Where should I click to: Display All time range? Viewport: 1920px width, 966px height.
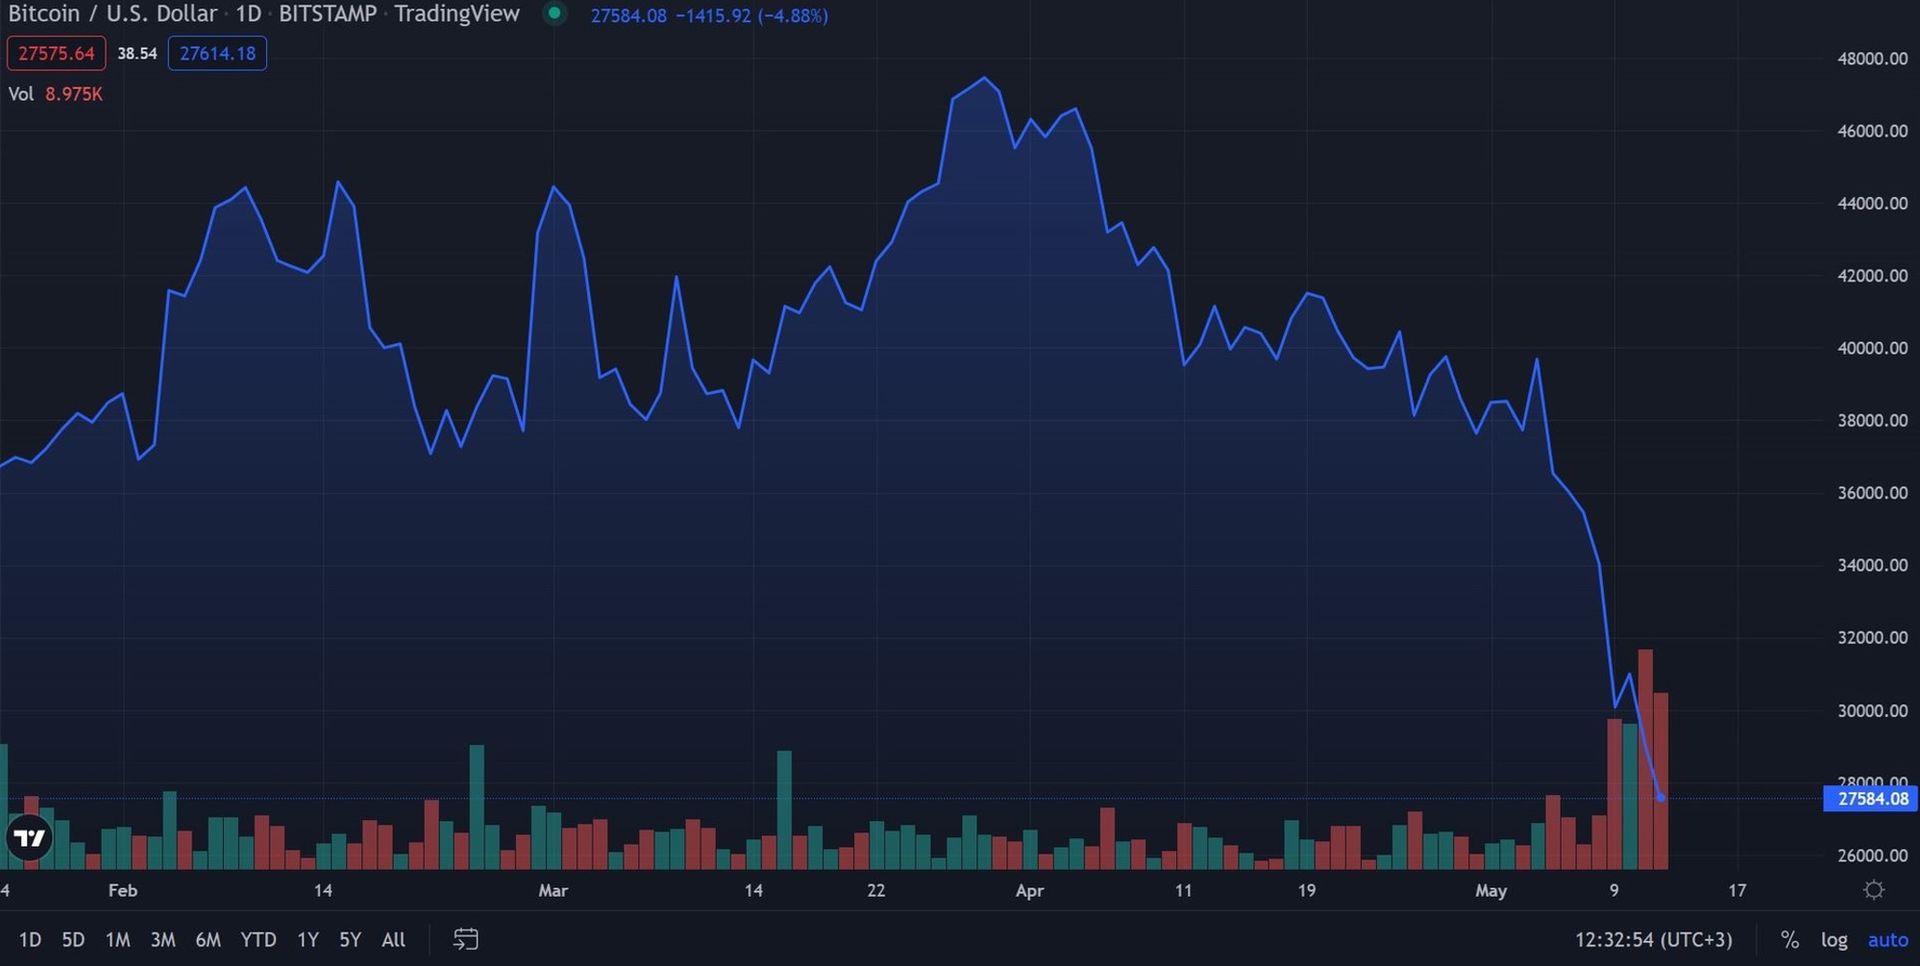[394, 940]
